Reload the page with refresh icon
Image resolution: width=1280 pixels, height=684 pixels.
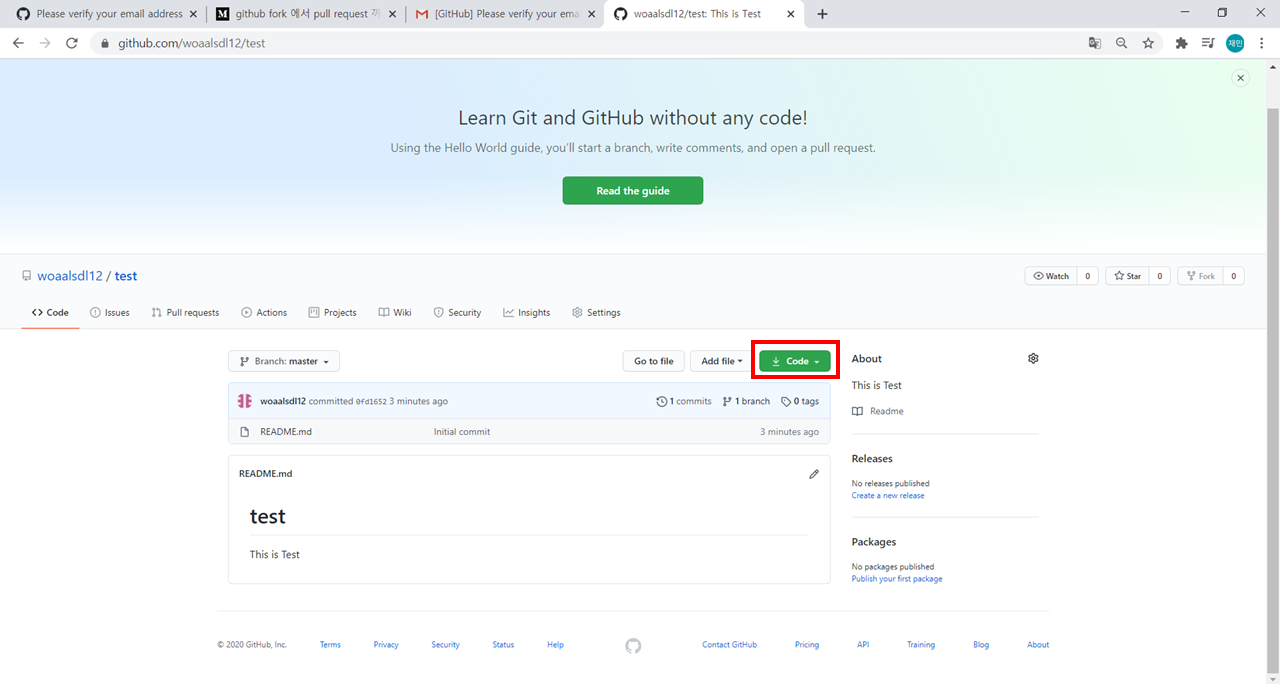point(72,43)
